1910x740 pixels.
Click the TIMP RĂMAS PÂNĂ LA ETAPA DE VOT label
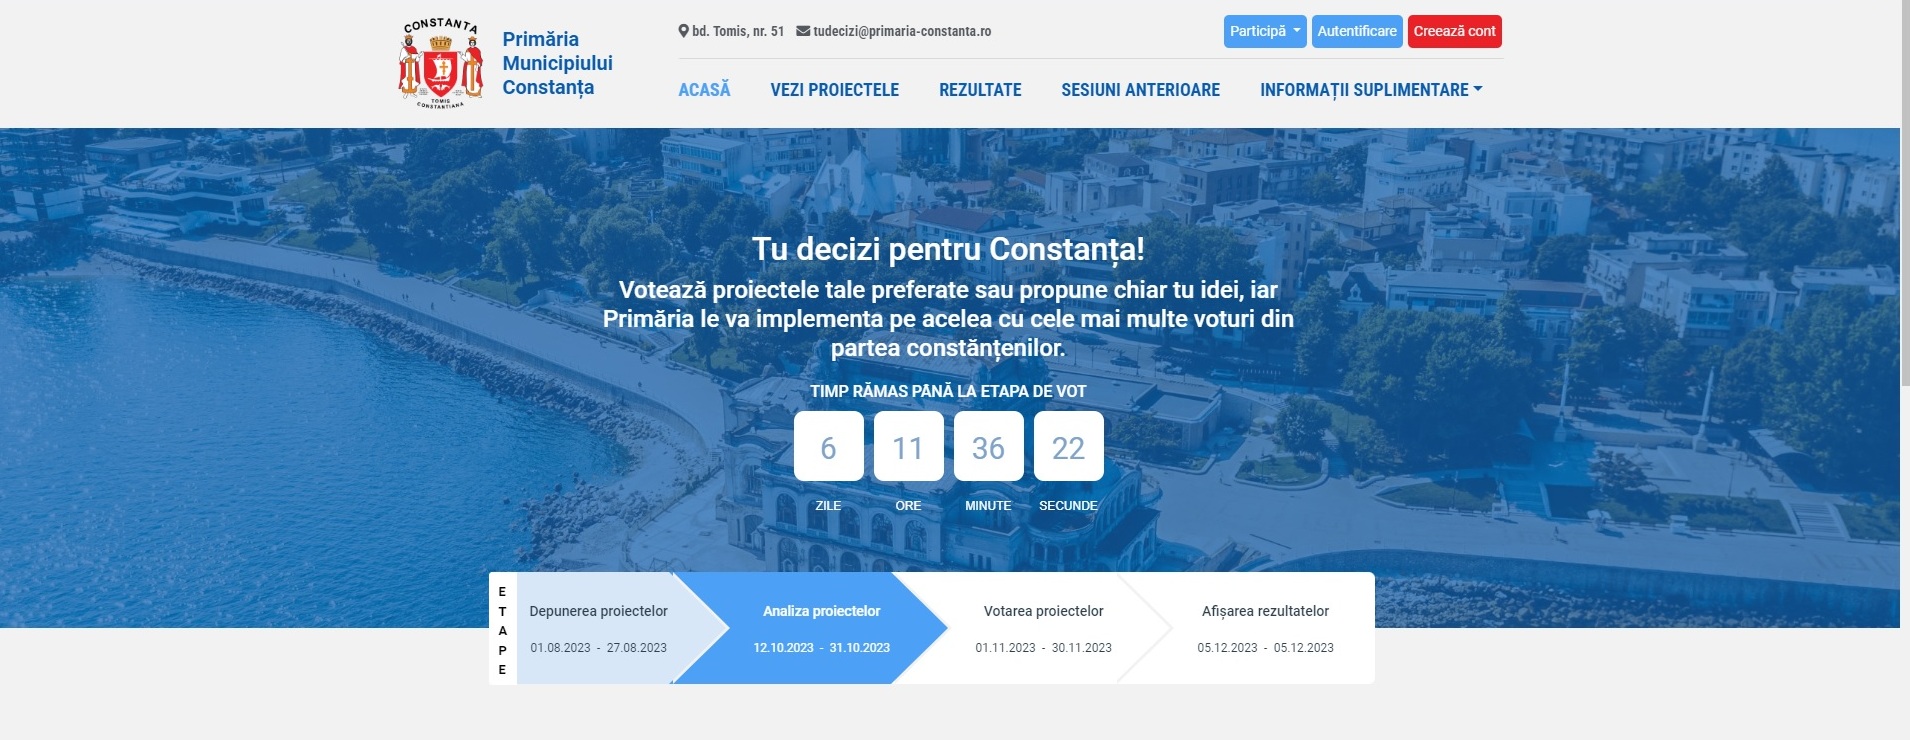tap(948, 391)
